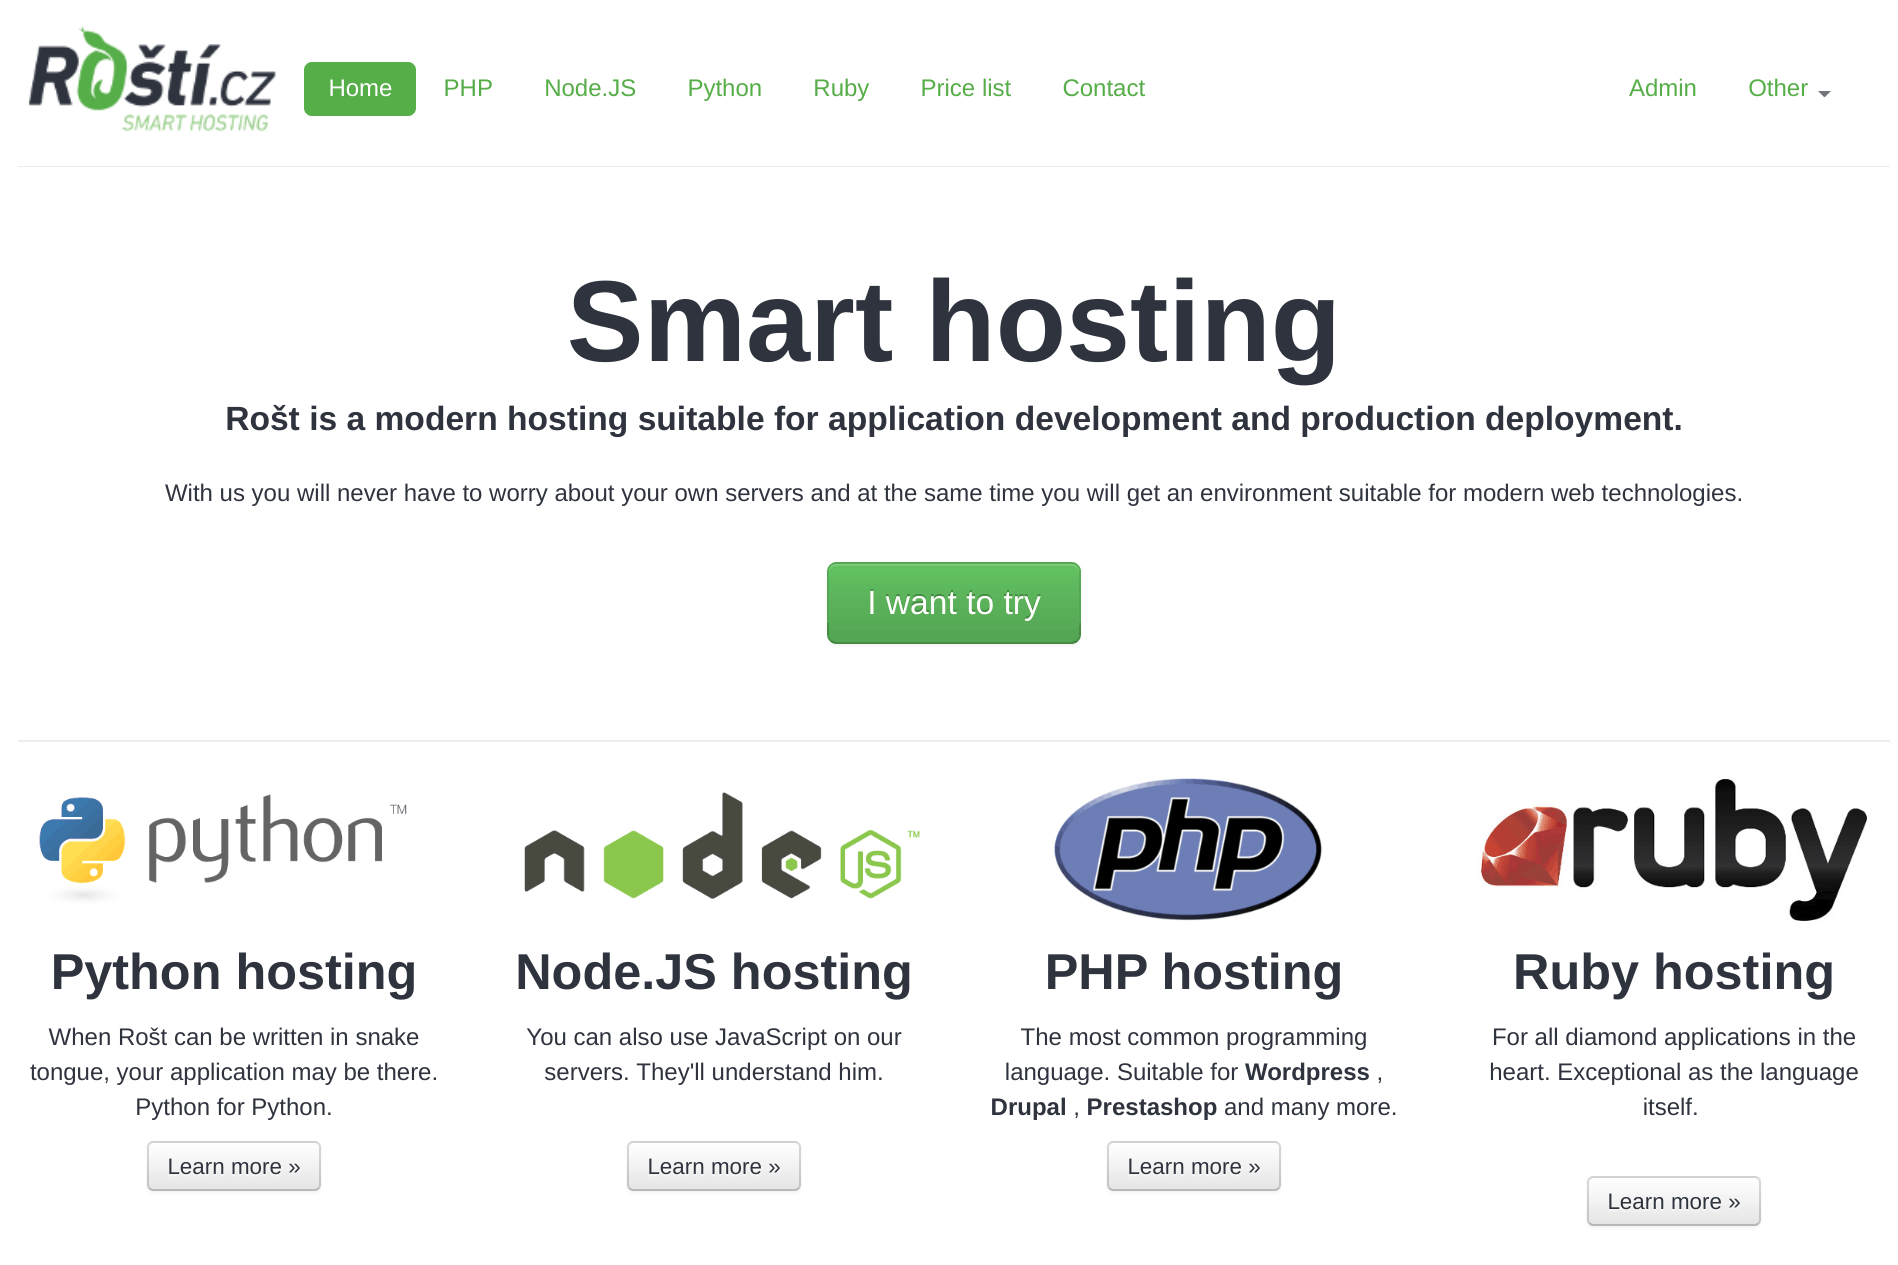Click the 'For all diamond applications' text
The image size is (1898, 1265).
coord(1674,1072)
